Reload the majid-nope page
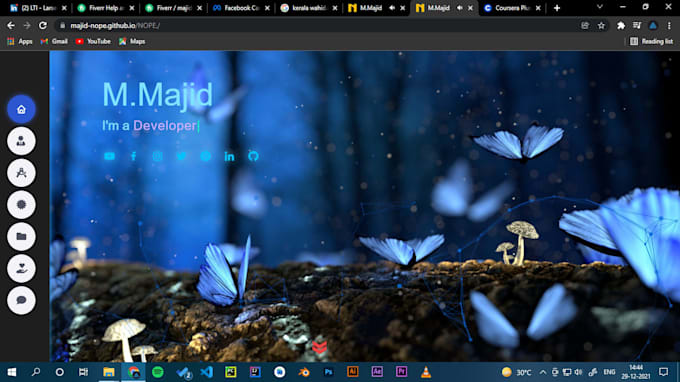Viewport: 680px width, 382px height. pyautogui.click(x=42, y=26)
